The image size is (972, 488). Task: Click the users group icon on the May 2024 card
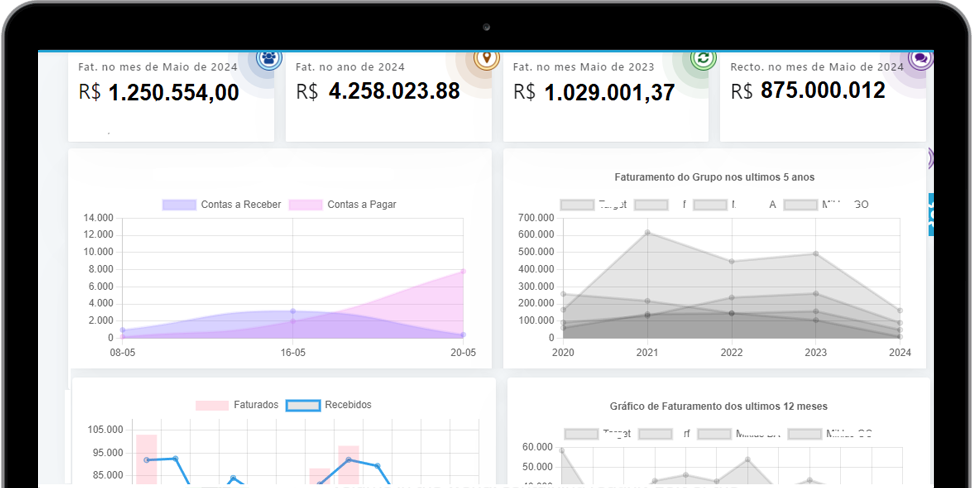pos(268,59)
